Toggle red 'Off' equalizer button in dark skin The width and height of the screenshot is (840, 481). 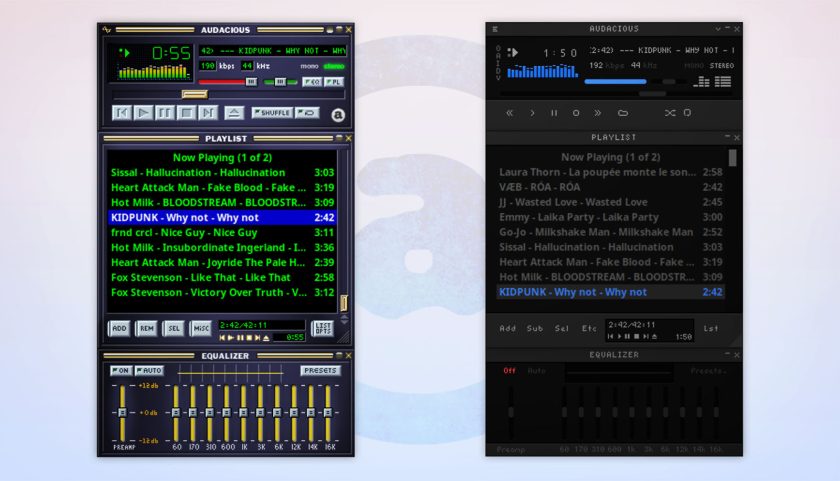[509, 371]
